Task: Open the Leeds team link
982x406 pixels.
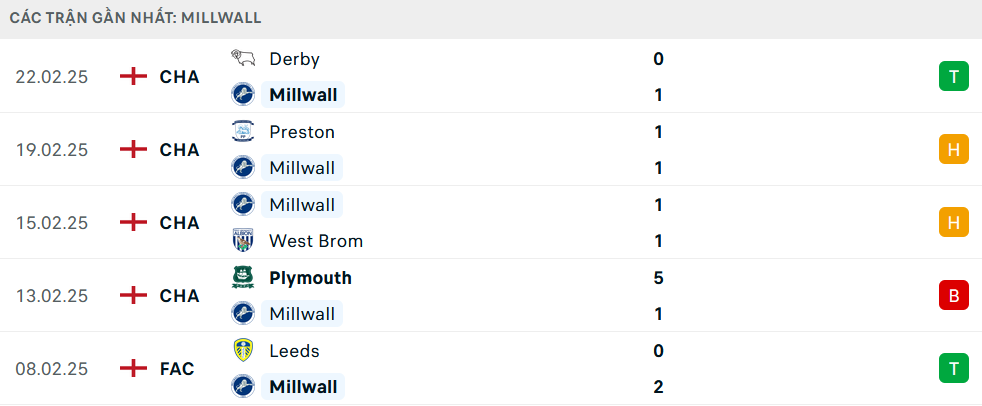Action: 294,351
